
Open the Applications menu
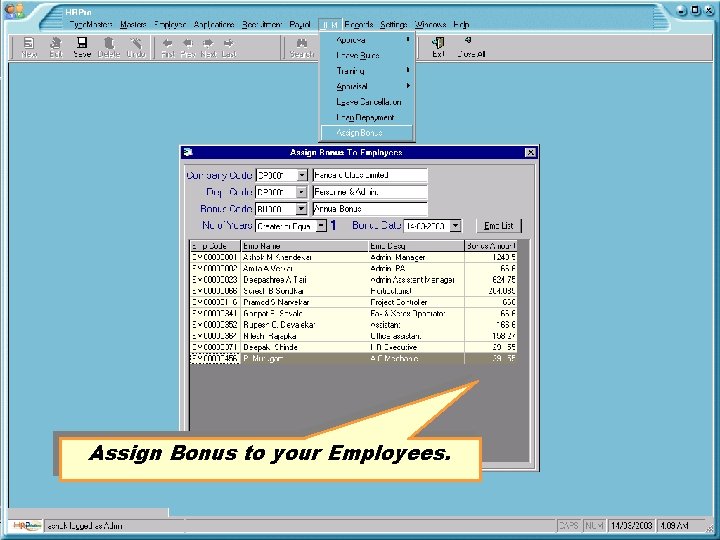(214, 25)
